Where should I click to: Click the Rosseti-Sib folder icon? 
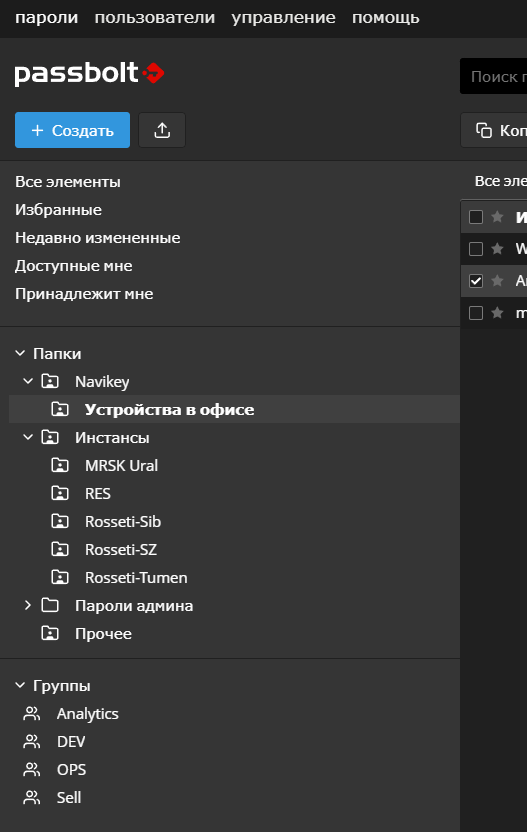point(60,522)
